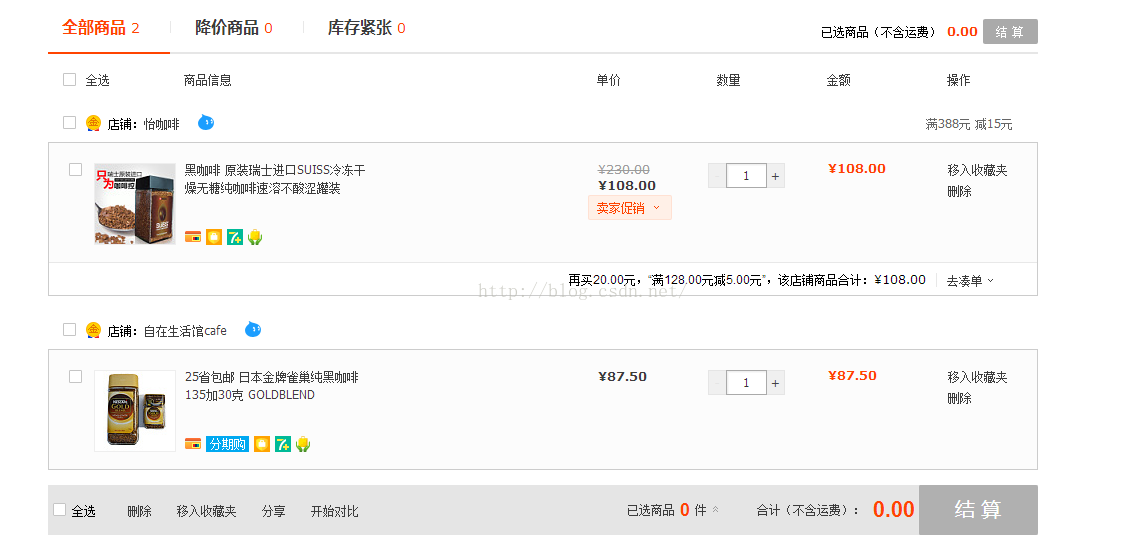Tick the top 全选 select-all checkbox
This screenshot has height=560, width=1147.
pyautogui.click(x=70, y=80)
